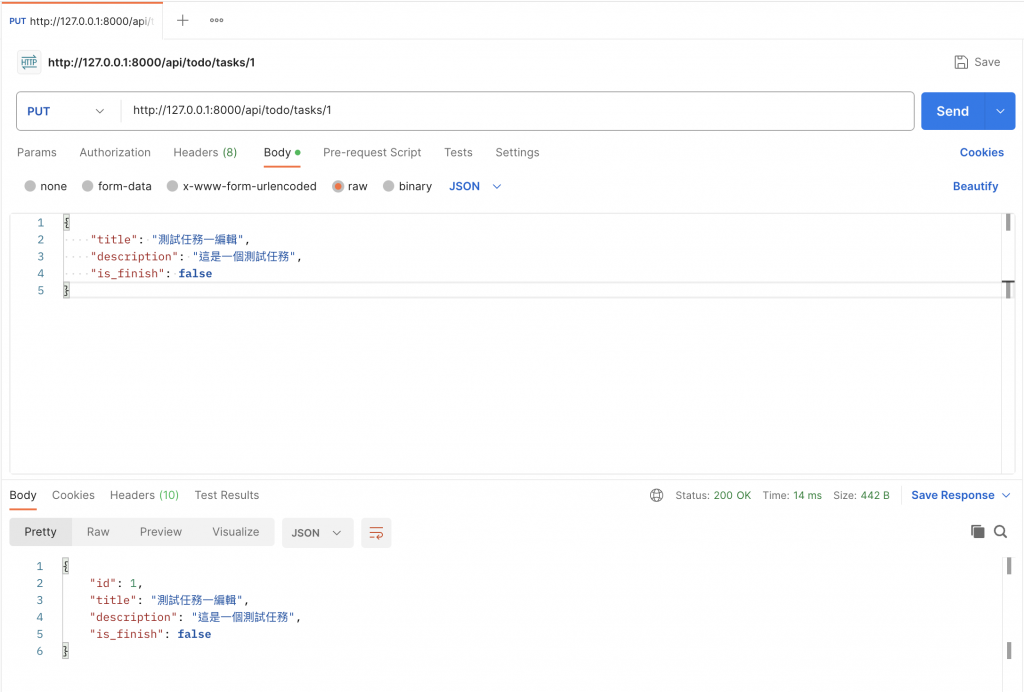Click the Cookies link
The width and height of the screenshot is (1024, 692).
[982, 152]
